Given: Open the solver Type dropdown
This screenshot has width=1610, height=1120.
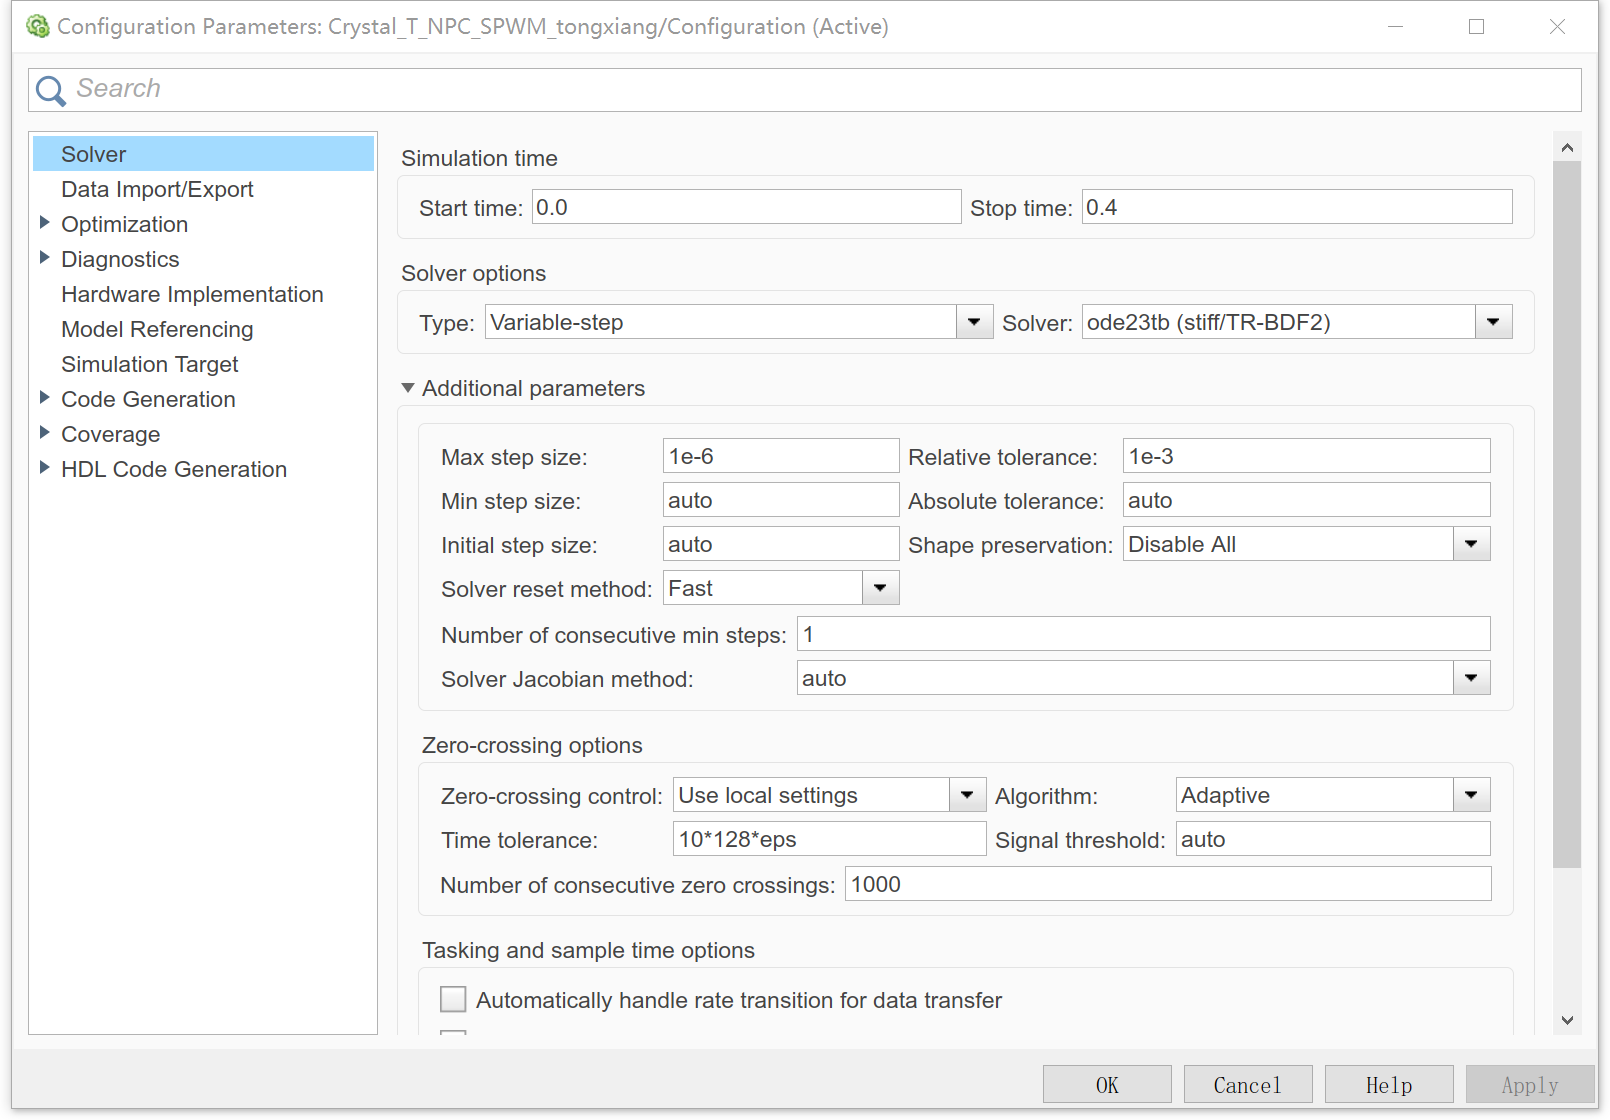Looking at the screenshot, I should pyautogui.click(x=972, y=321).
